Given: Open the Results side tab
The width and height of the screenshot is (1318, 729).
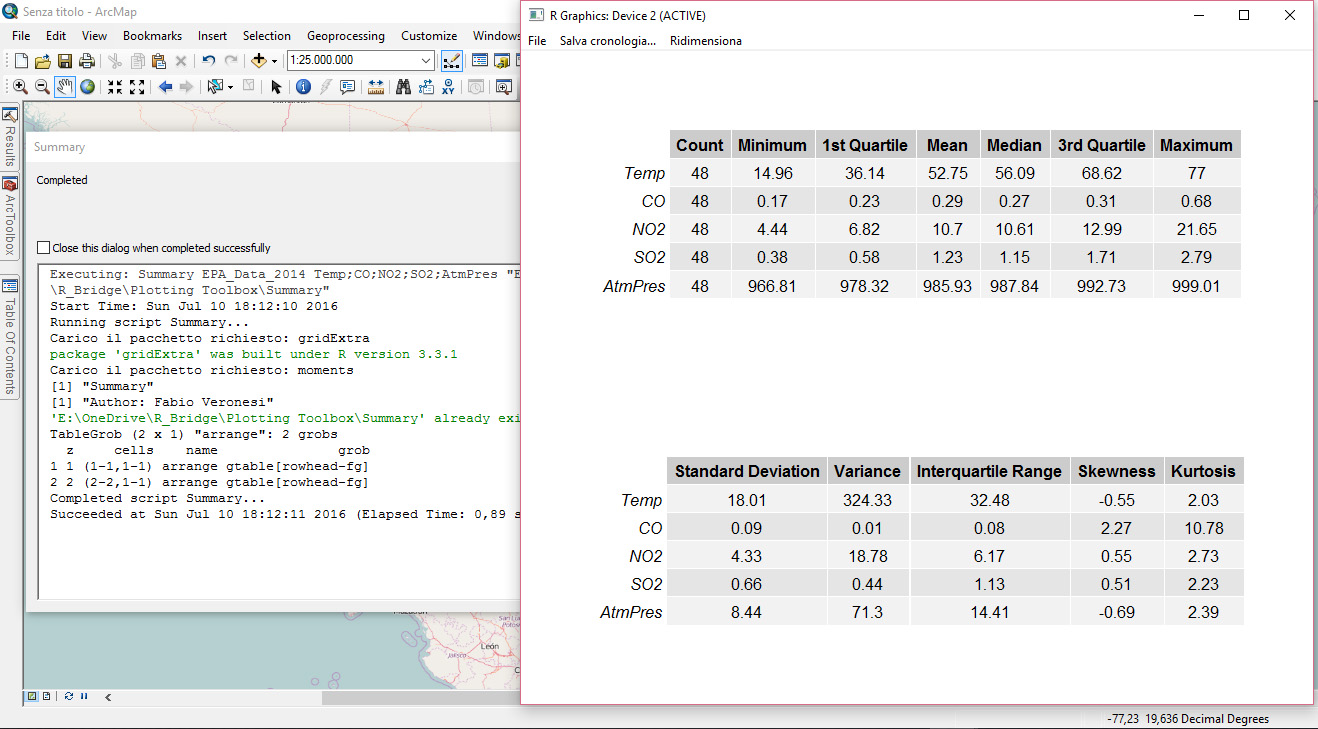Looking at the screenshot, I should [x=10, y=138].
